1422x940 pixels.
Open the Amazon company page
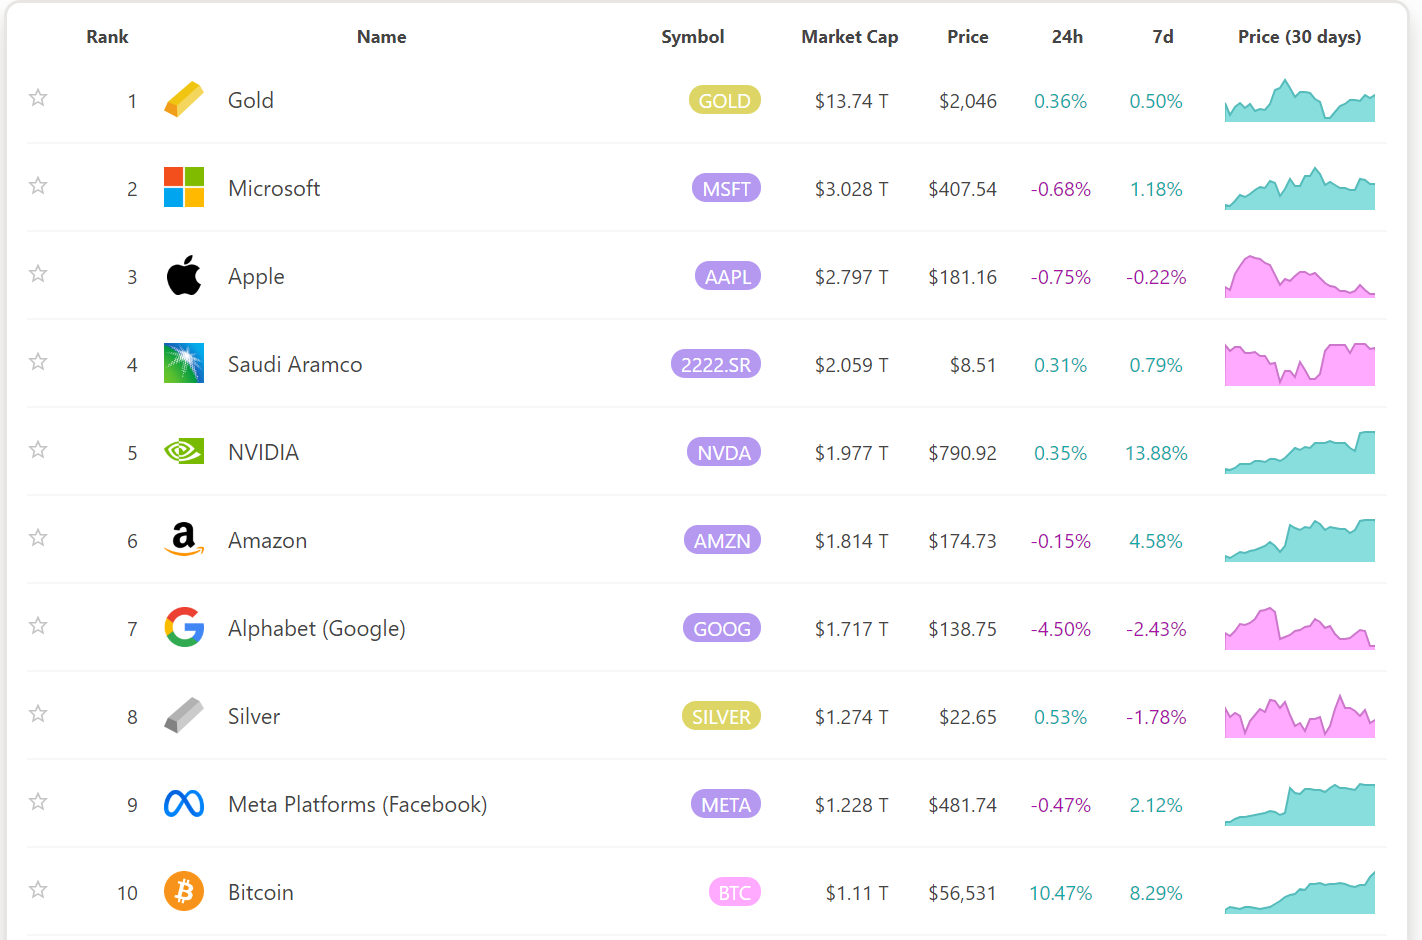(268, 540)
